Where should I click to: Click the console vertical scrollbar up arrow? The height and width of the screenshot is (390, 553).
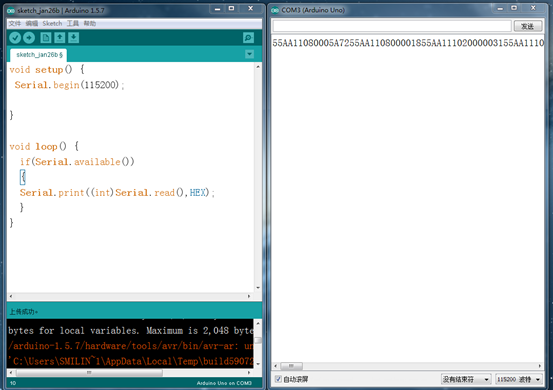click(258, 323)
